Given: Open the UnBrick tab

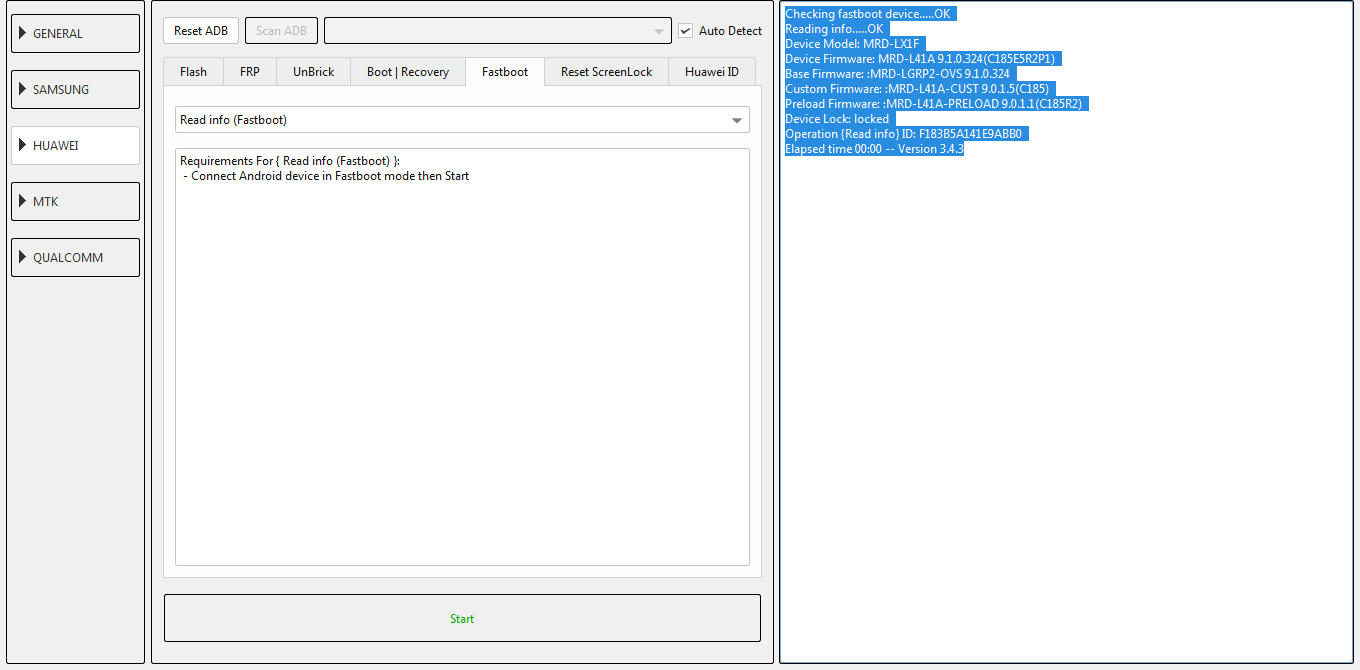Looking at the screenshot, I should point(313,72).
